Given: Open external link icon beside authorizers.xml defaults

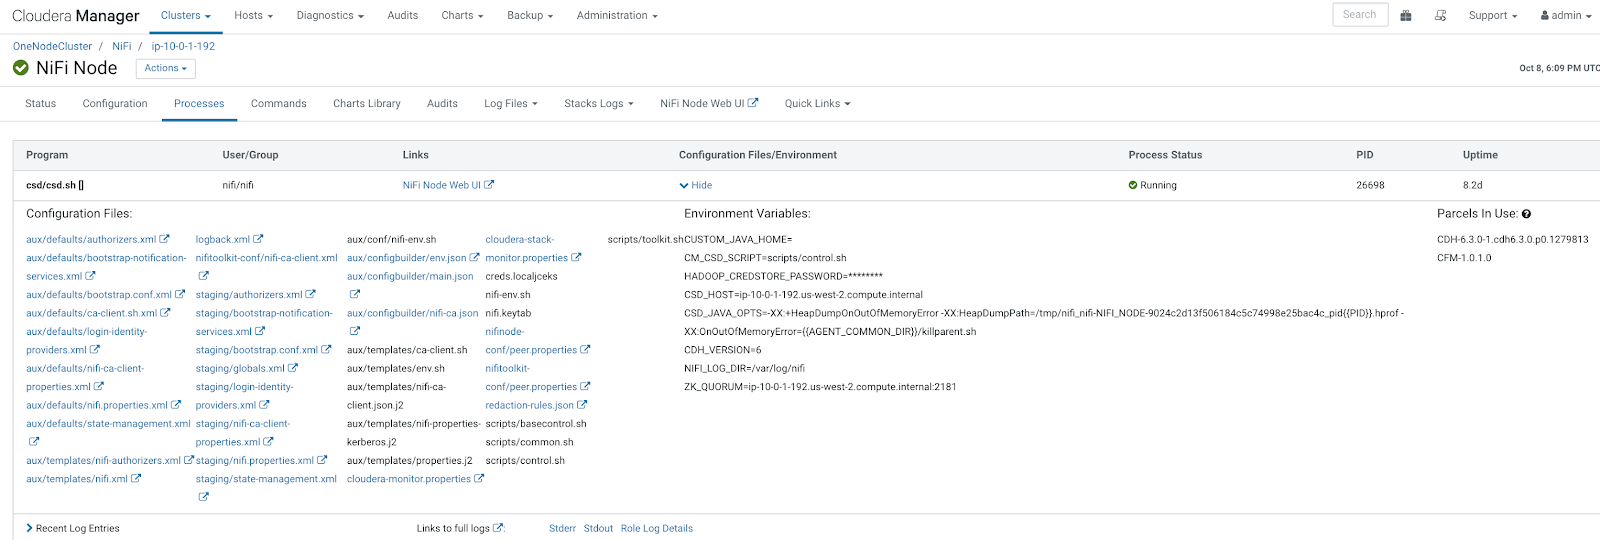Looking at the screenshot, I should (165, 239).
